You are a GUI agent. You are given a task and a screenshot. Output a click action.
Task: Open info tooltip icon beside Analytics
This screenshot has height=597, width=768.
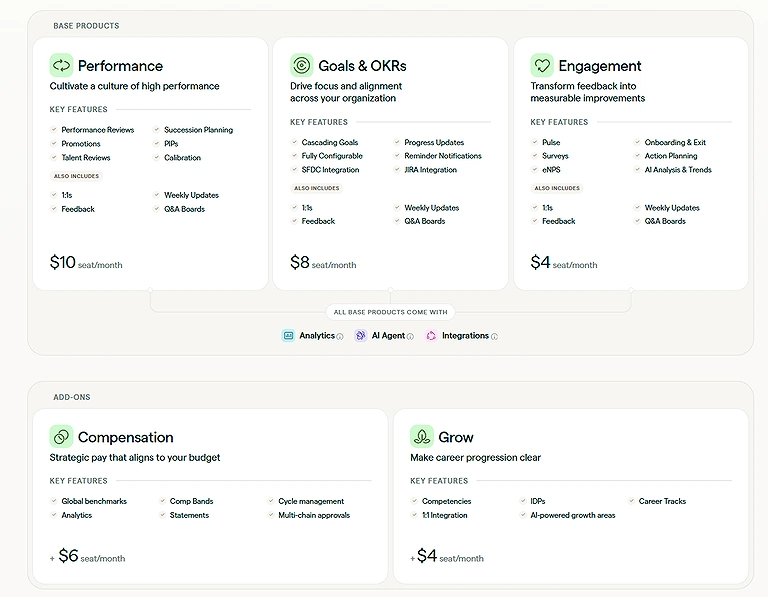(x=340, y=336)
